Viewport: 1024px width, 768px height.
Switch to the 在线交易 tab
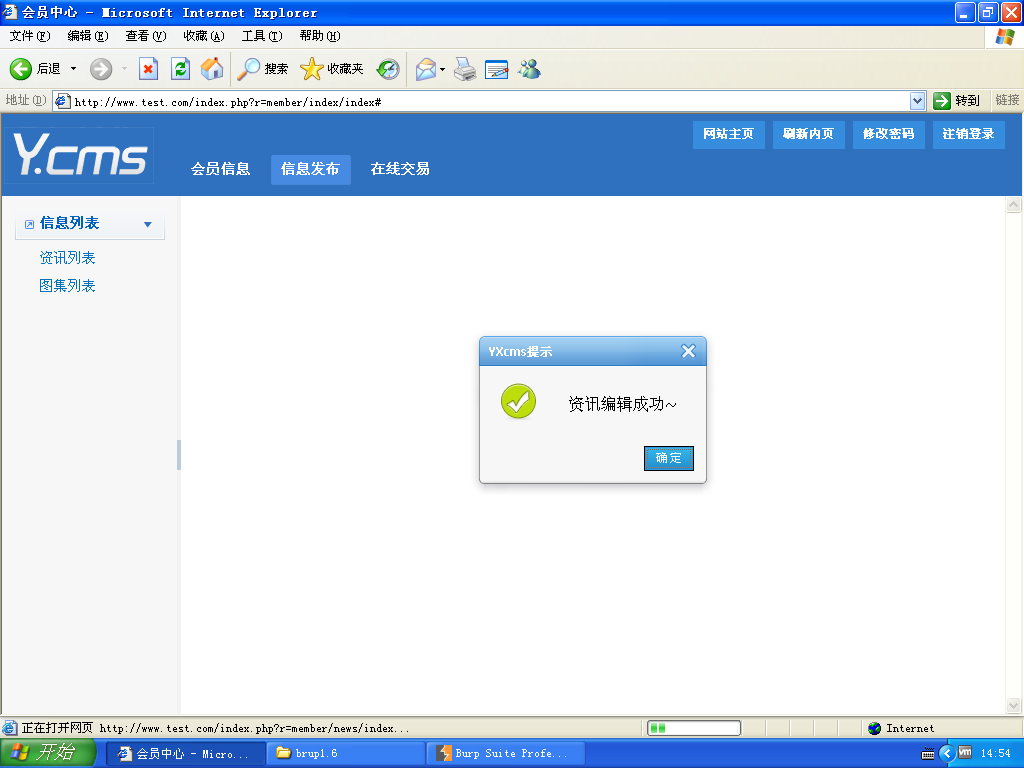coord(400,169)
